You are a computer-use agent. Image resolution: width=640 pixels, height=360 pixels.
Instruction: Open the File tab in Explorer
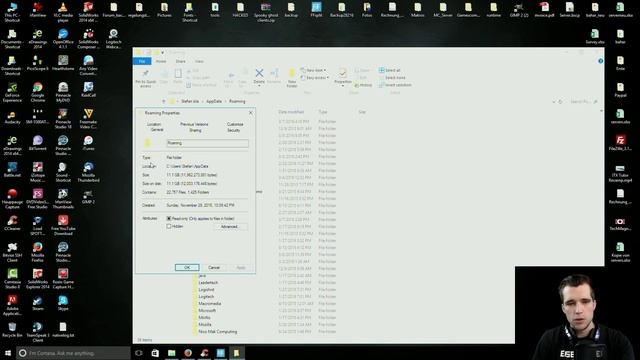tap(142, 61)
